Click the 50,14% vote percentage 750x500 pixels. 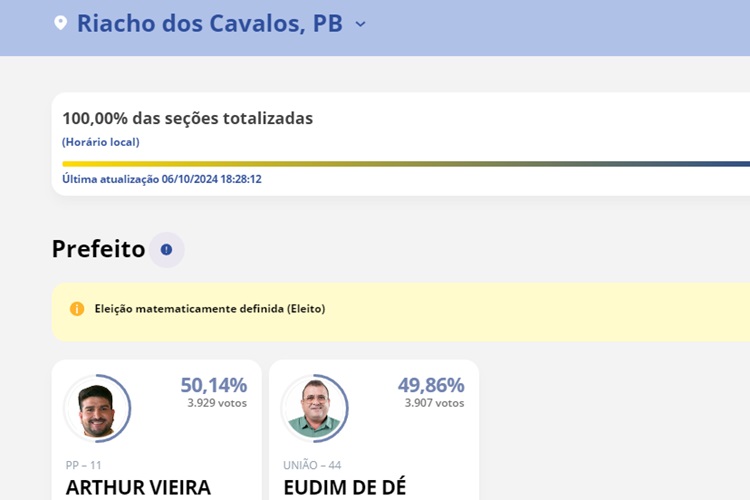tap(213, 385)
